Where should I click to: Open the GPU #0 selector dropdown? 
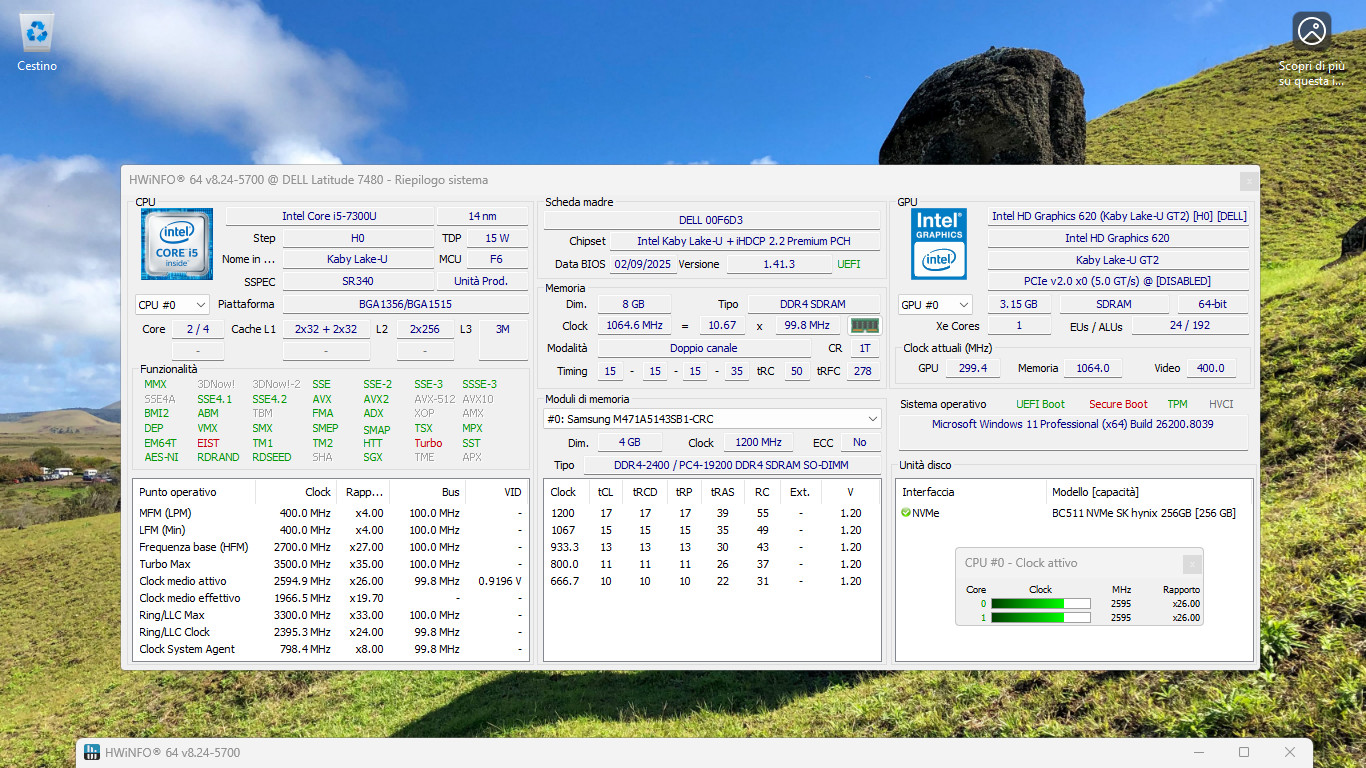935,305
